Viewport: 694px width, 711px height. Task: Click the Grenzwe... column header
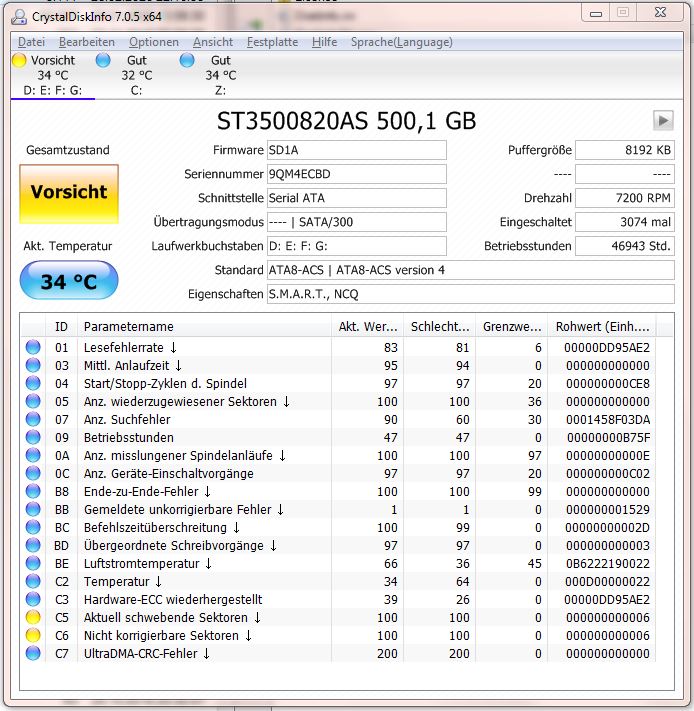tap(512, 326)
